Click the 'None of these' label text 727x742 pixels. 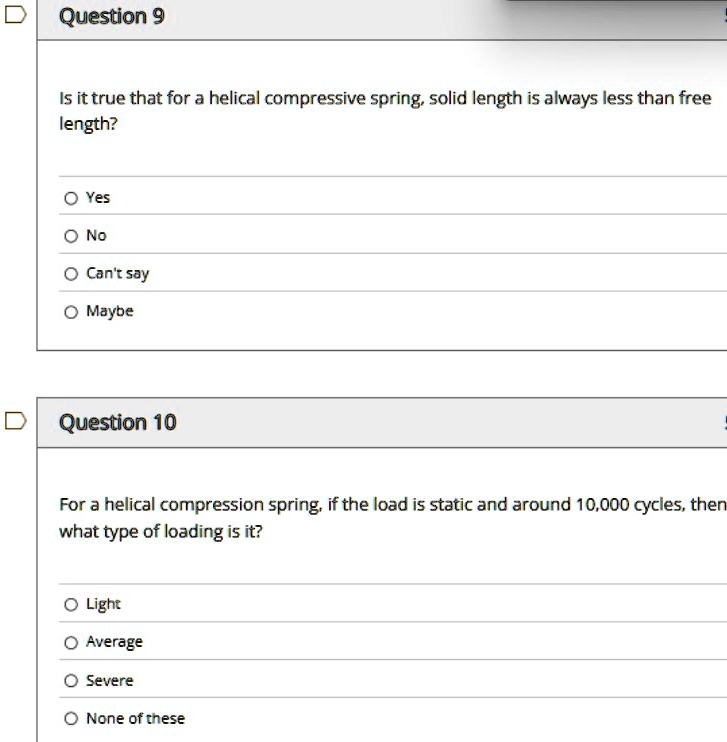pos(135,718)
